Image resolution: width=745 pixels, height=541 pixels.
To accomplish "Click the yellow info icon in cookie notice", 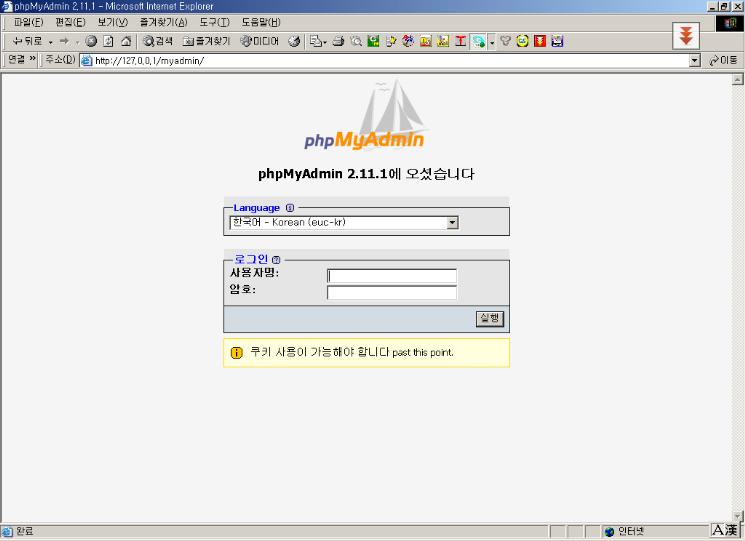I will point(236,353).
